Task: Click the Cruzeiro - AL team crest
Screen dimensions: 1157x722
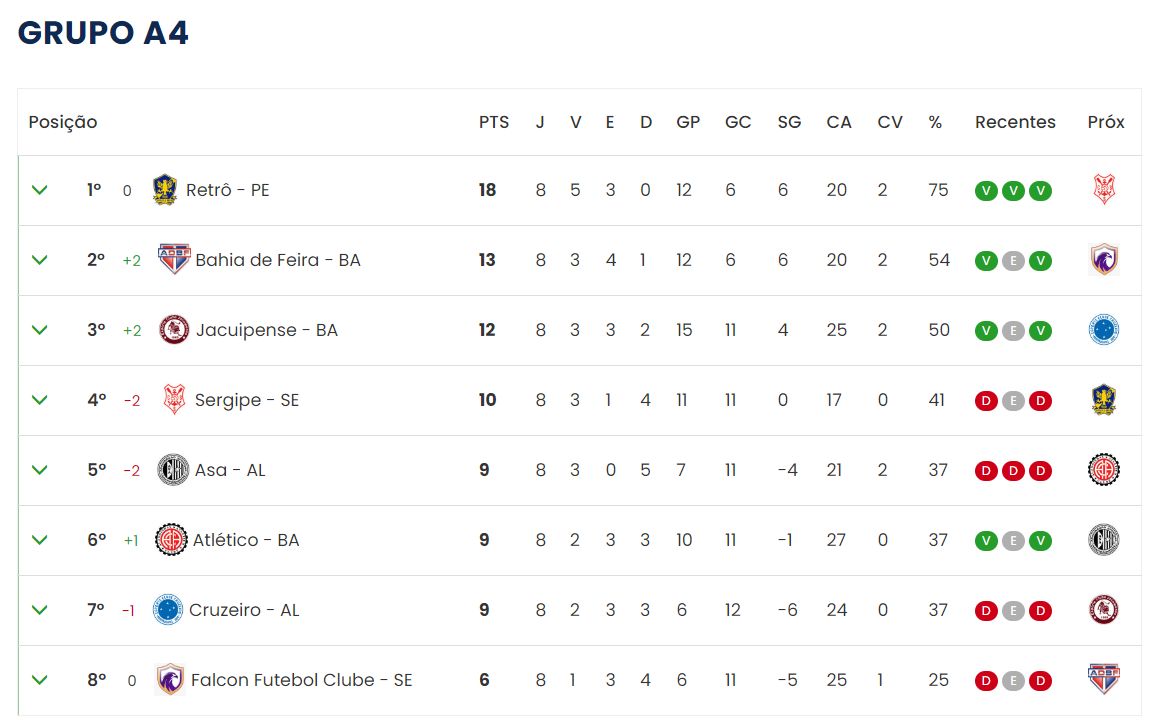Action: tap(167, 610)
